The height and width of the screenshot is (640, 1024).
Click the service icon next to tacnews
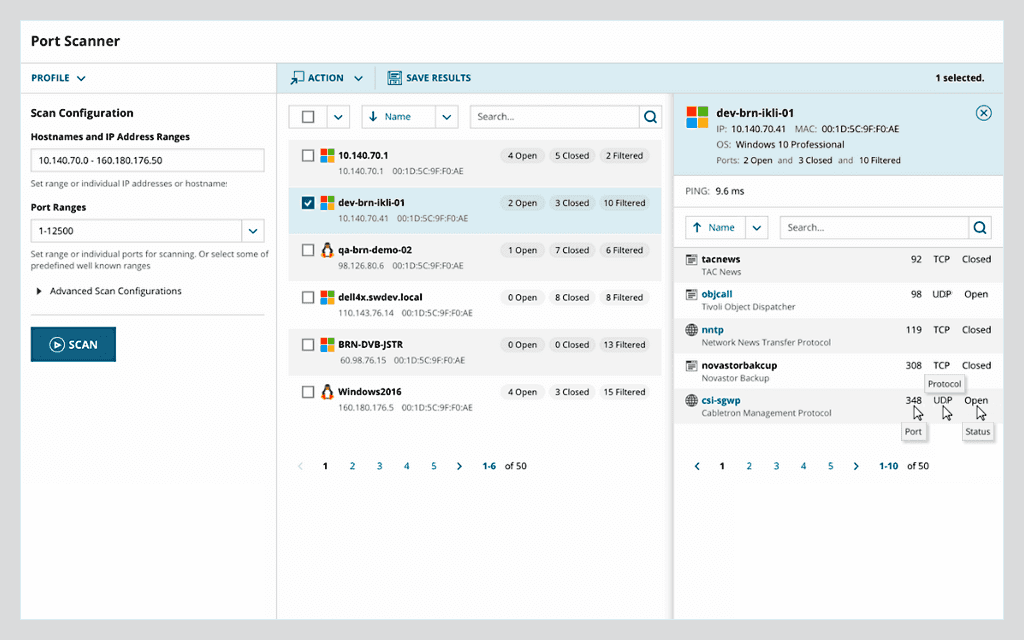tap(691, 259)
